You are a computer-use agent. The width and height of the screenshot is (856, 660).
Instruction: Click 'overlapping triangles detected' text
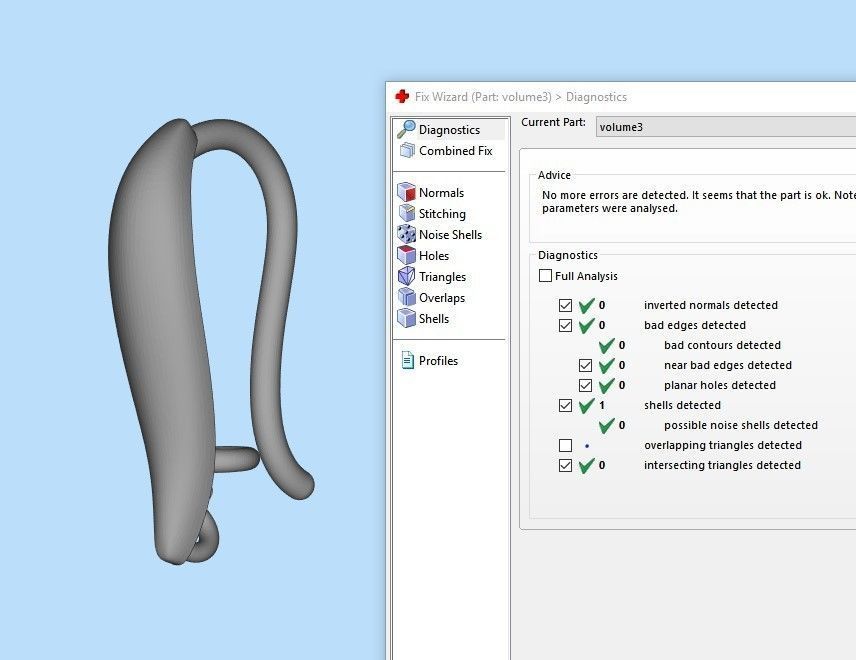(x=723, y=445)
